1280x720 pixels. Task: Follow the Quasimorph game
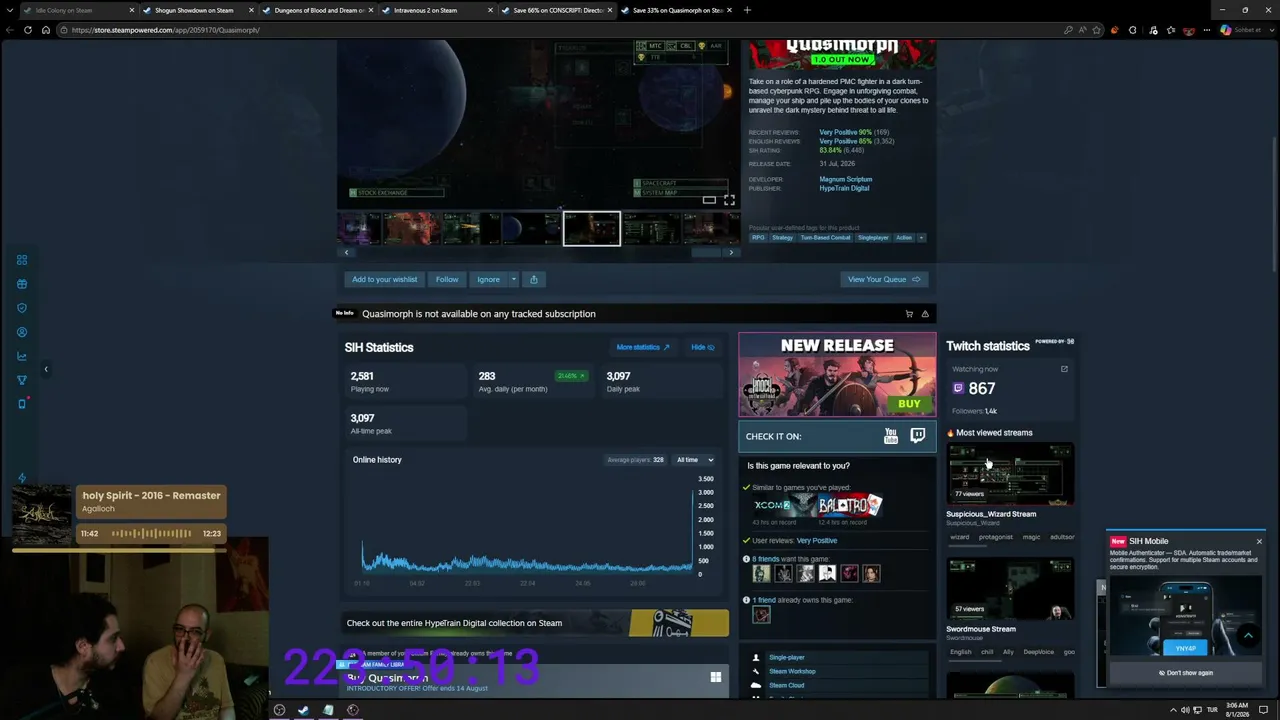point(447,280)
